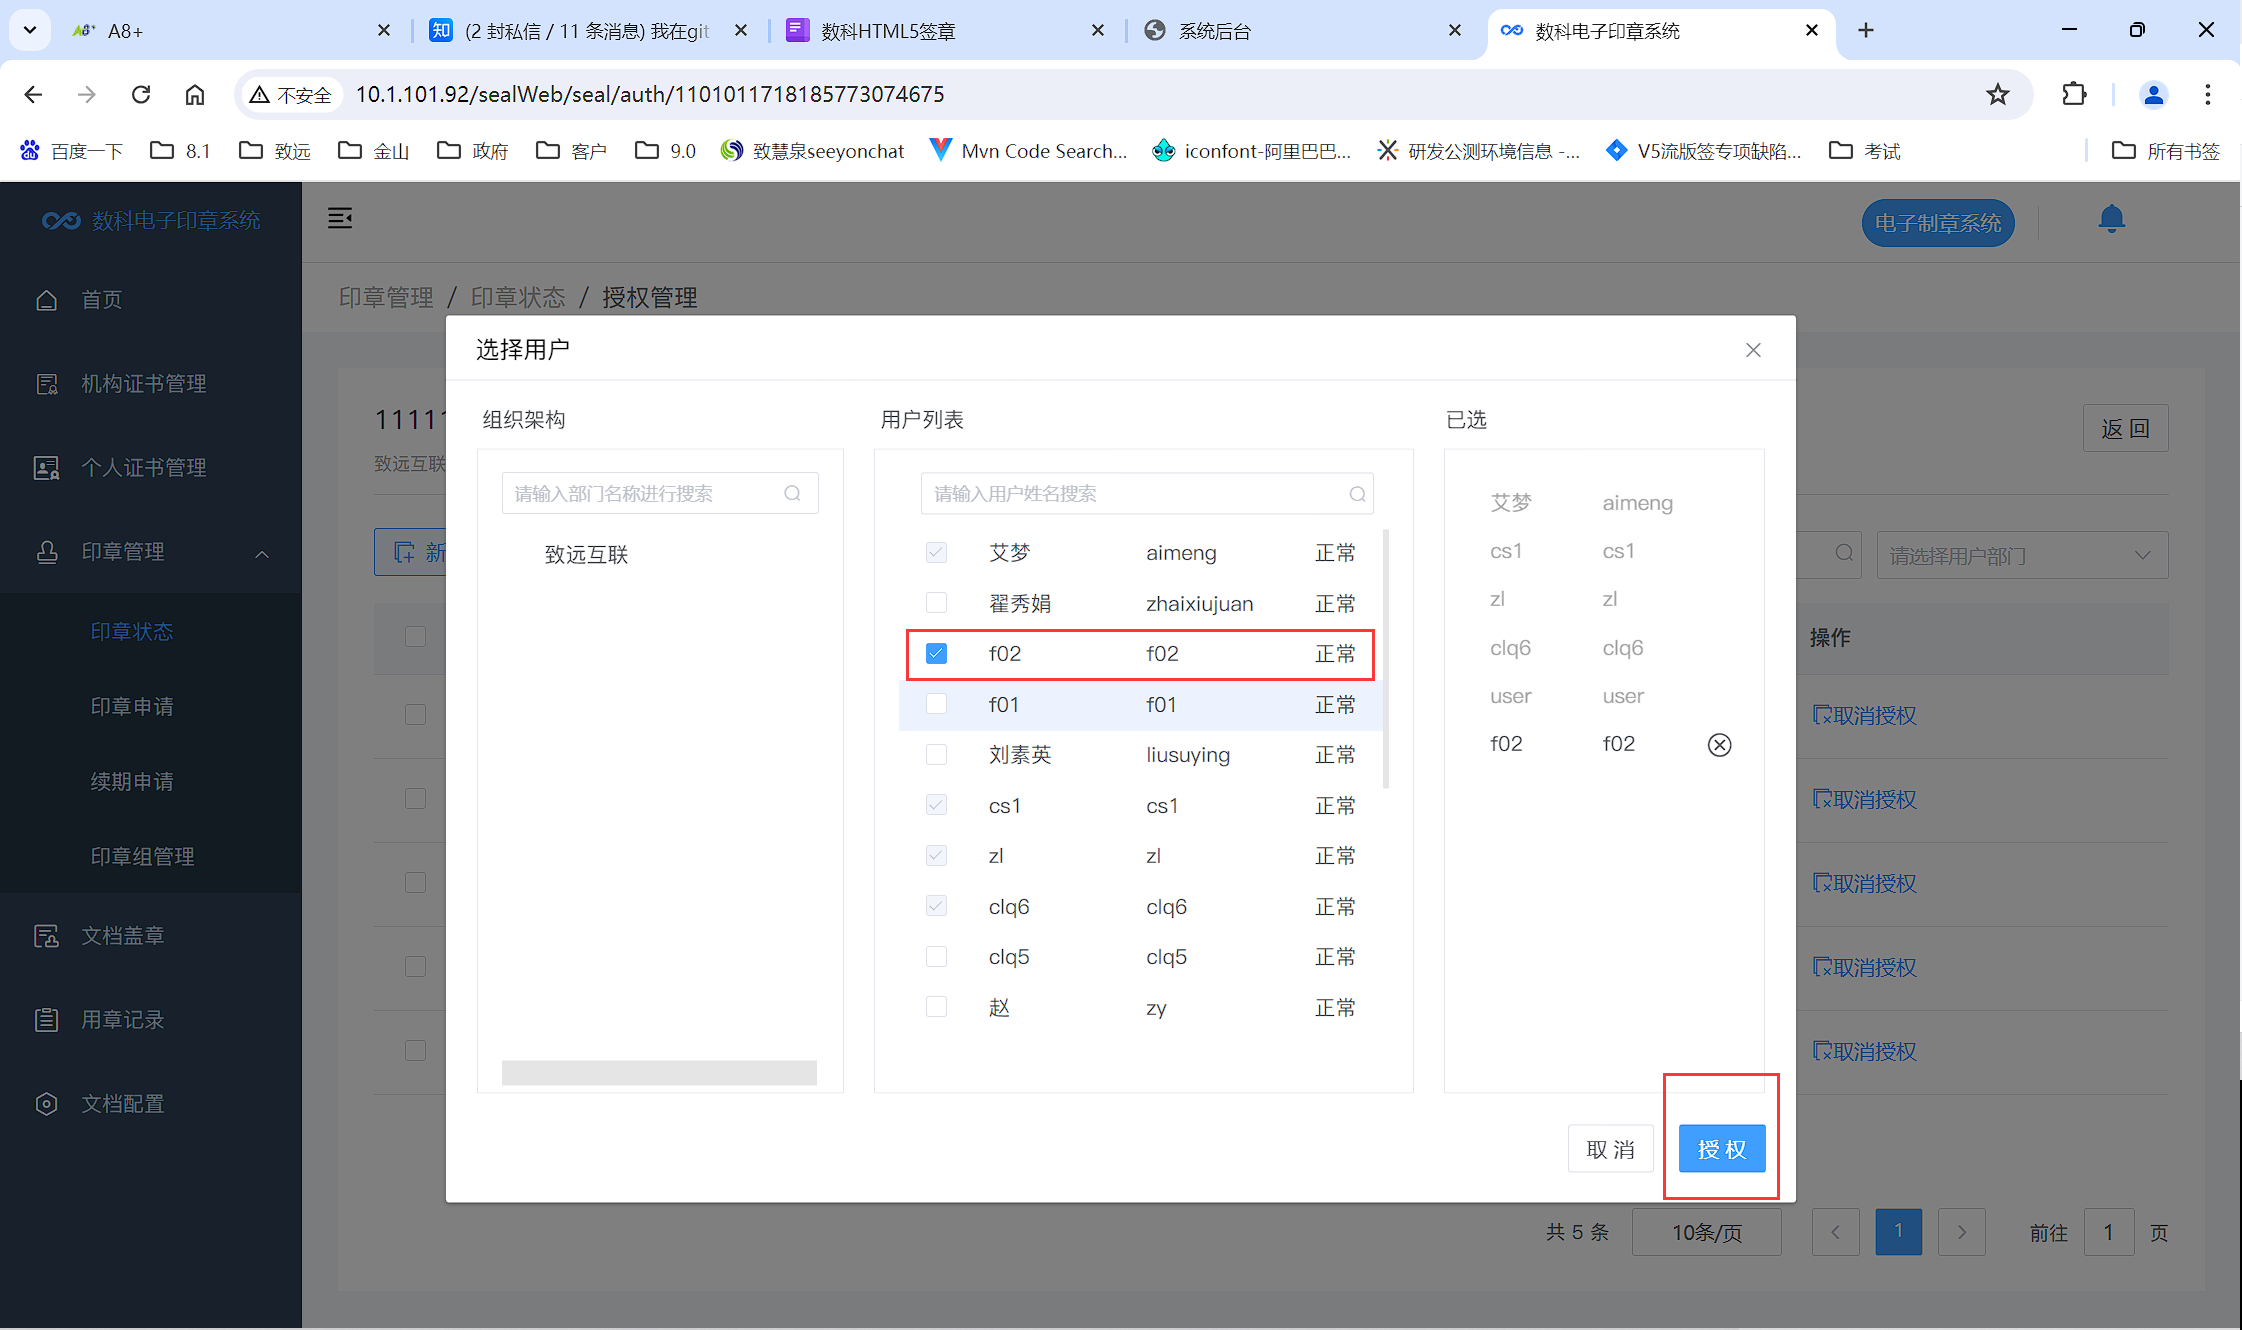
Task: Click the user name search magnifier icon
Action: click(1357, 494)
